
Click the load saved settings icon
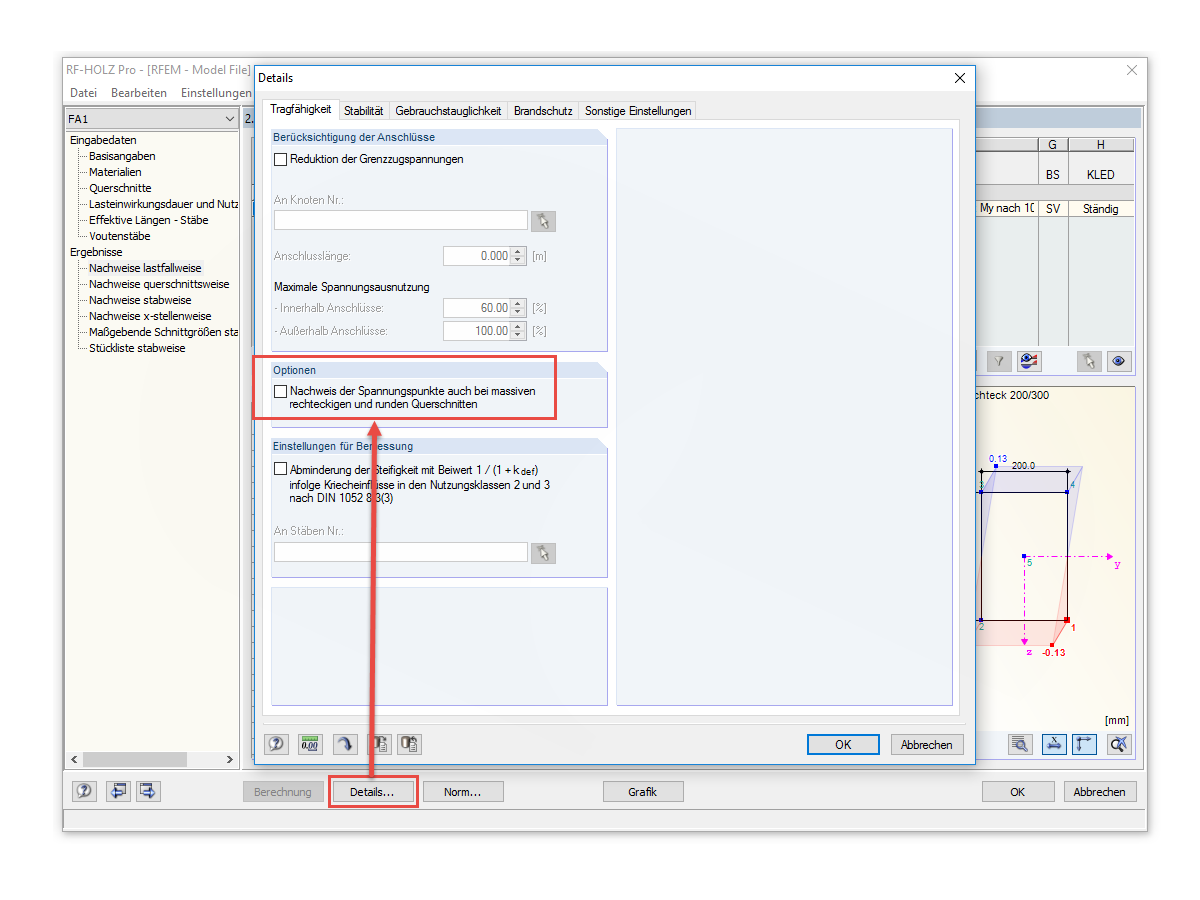(x=379, y=744)
